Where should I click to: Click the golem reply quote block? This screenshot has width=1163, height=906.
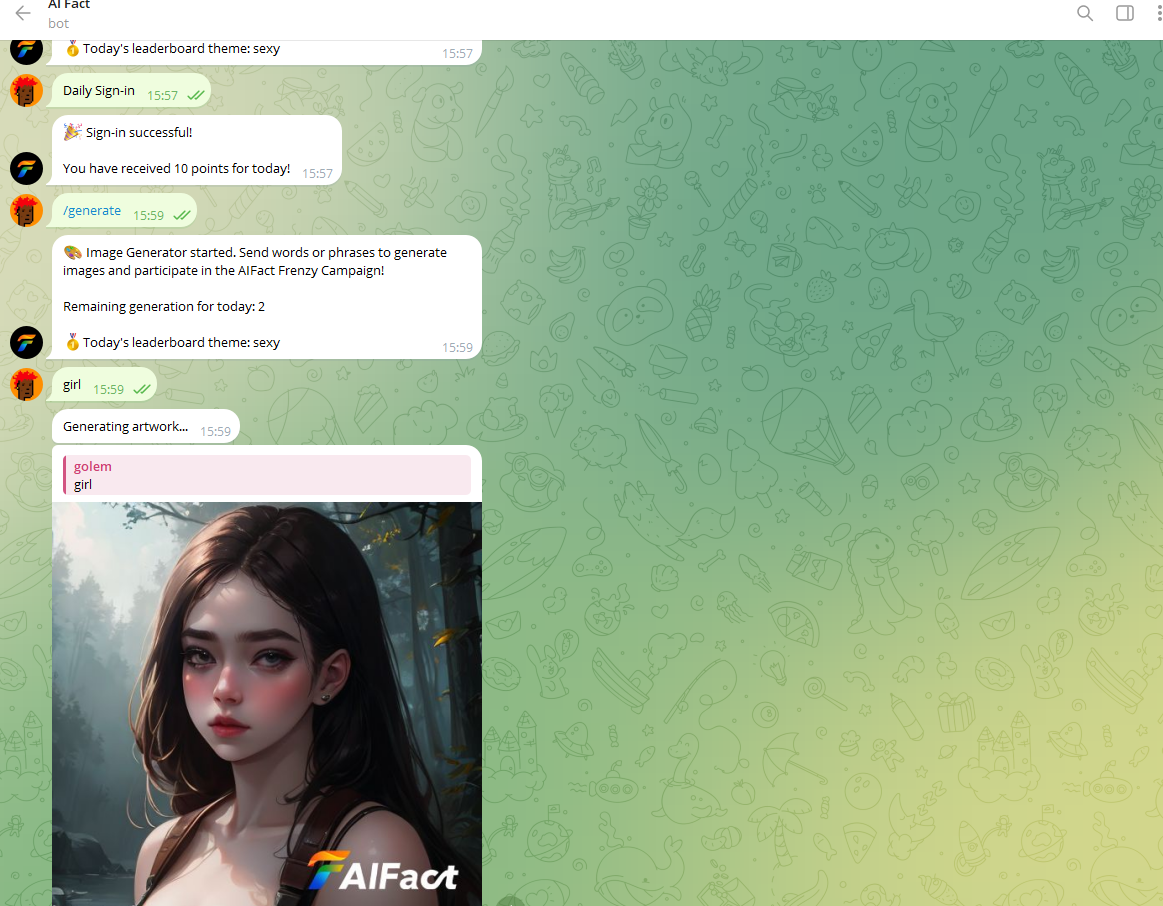click(x=267, y=475)
